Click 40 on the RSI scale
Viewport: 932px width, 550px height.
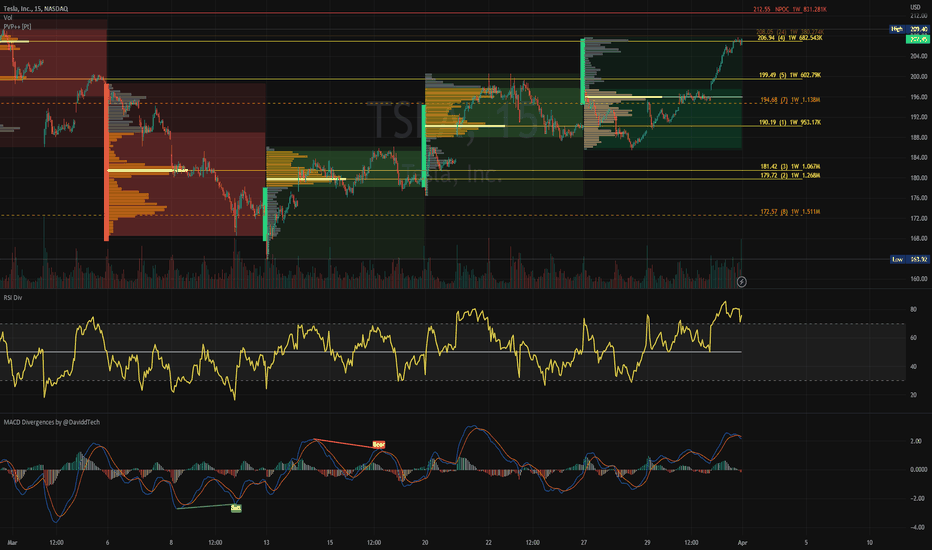coord(913,367)
